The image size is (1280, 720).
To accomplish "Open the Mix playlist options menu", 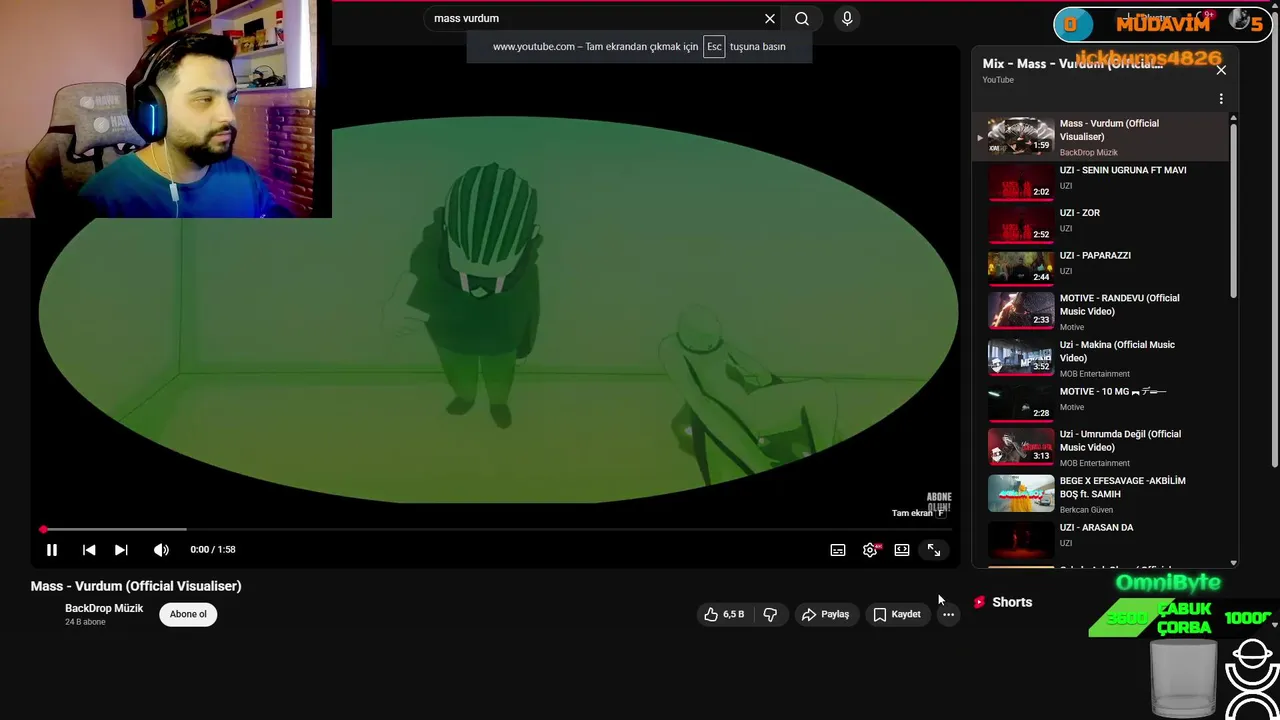I will pyautogui.click(x=1221, y=99).
